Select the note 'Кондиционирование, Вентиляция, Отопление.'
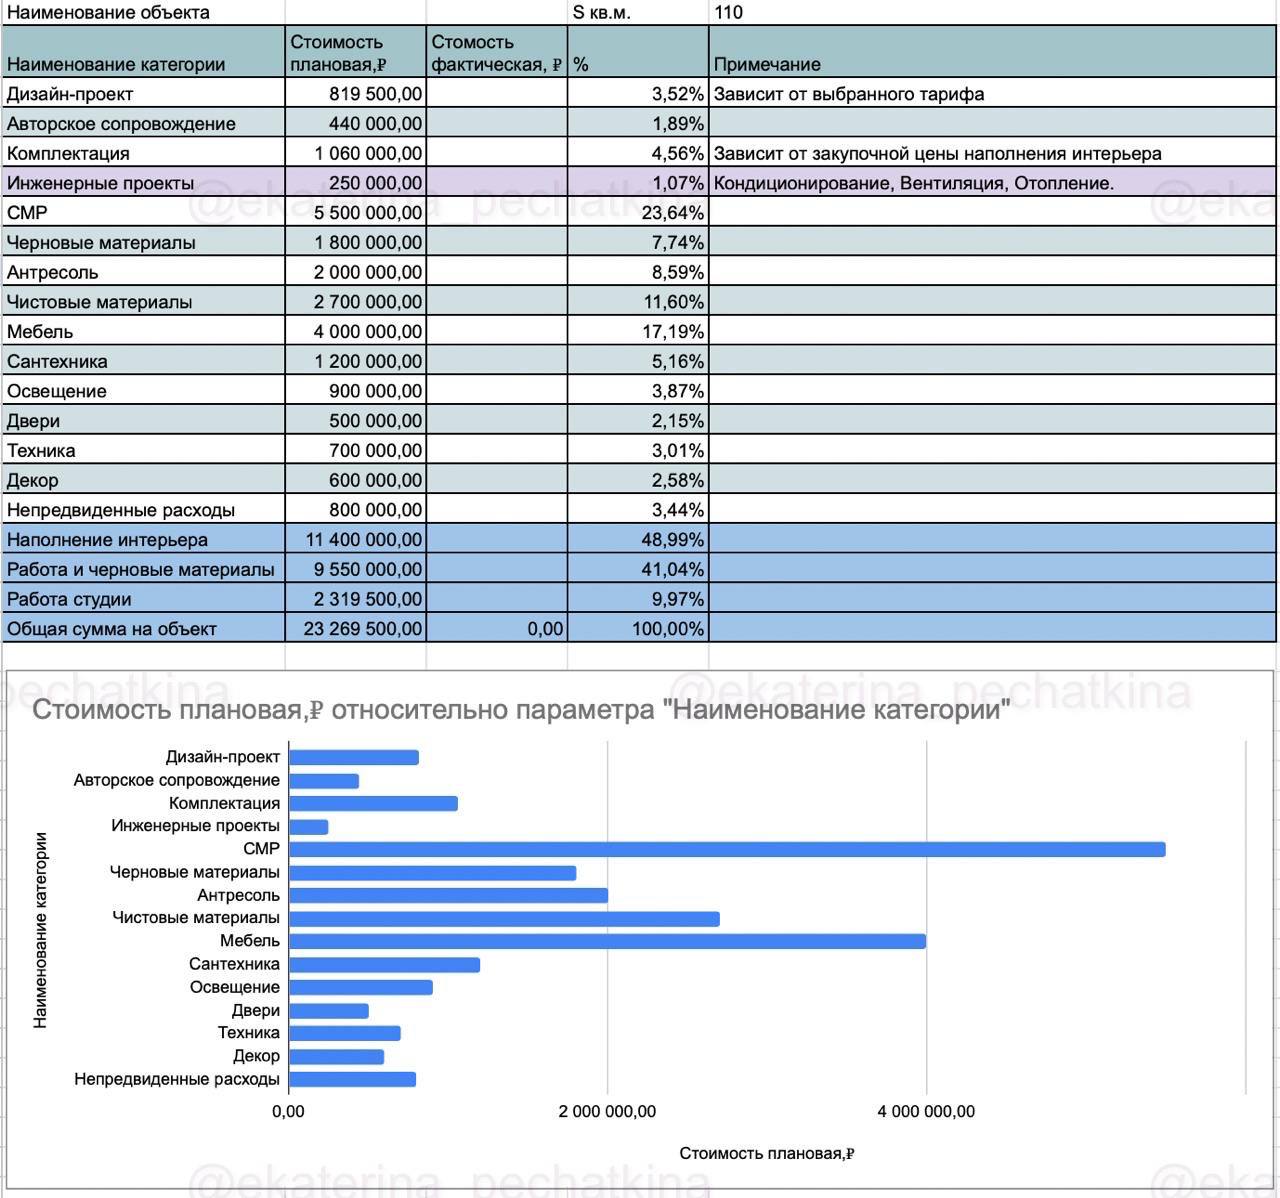This screenshot has height=1198, width=1280. tap(993, 183)
